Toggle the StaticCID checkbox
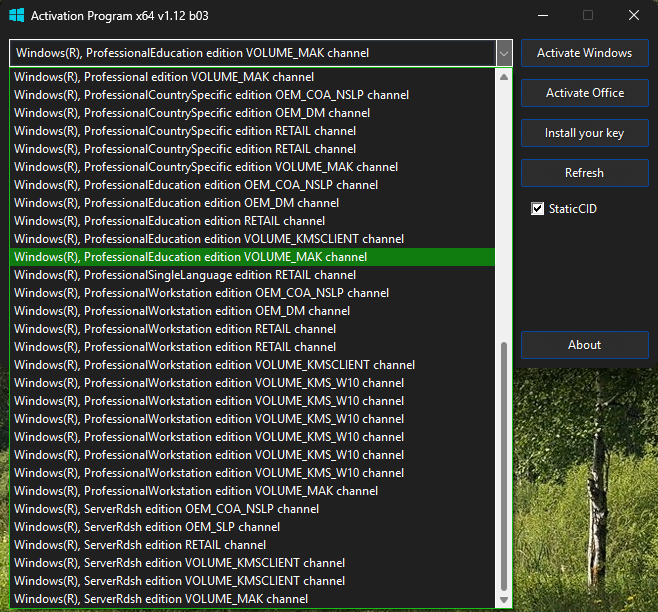658x612 pixels. pyautogui.click(x=537, y=209)
